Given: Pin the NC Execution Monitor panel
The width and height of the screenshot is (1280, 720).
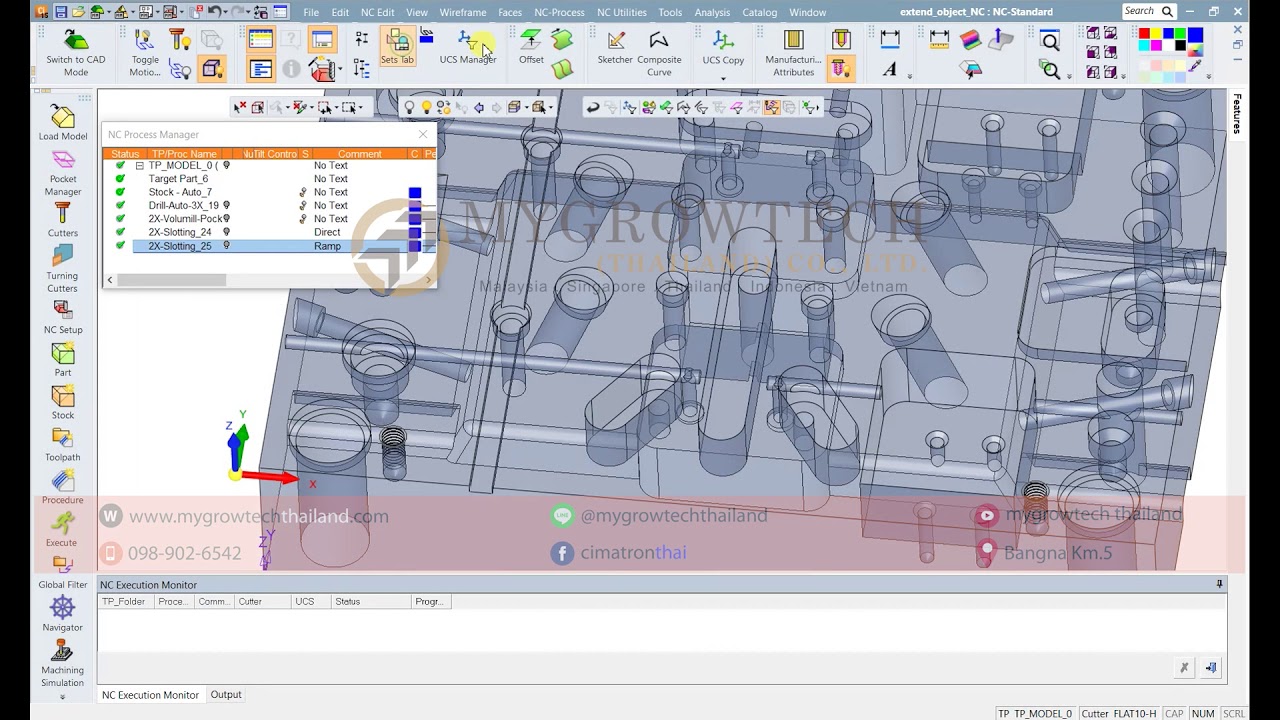Looking at the screenshot, I should 1219,584.
